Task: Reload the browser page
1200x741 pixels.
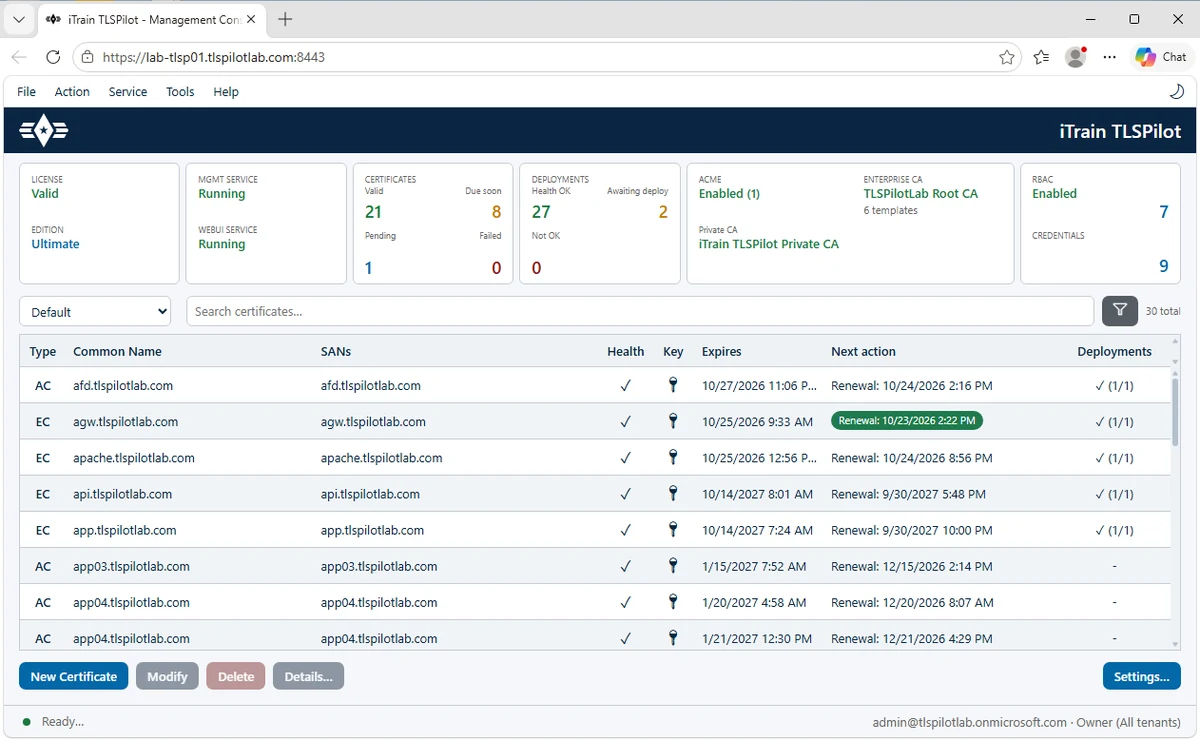Action: click(x=53, y=57)
